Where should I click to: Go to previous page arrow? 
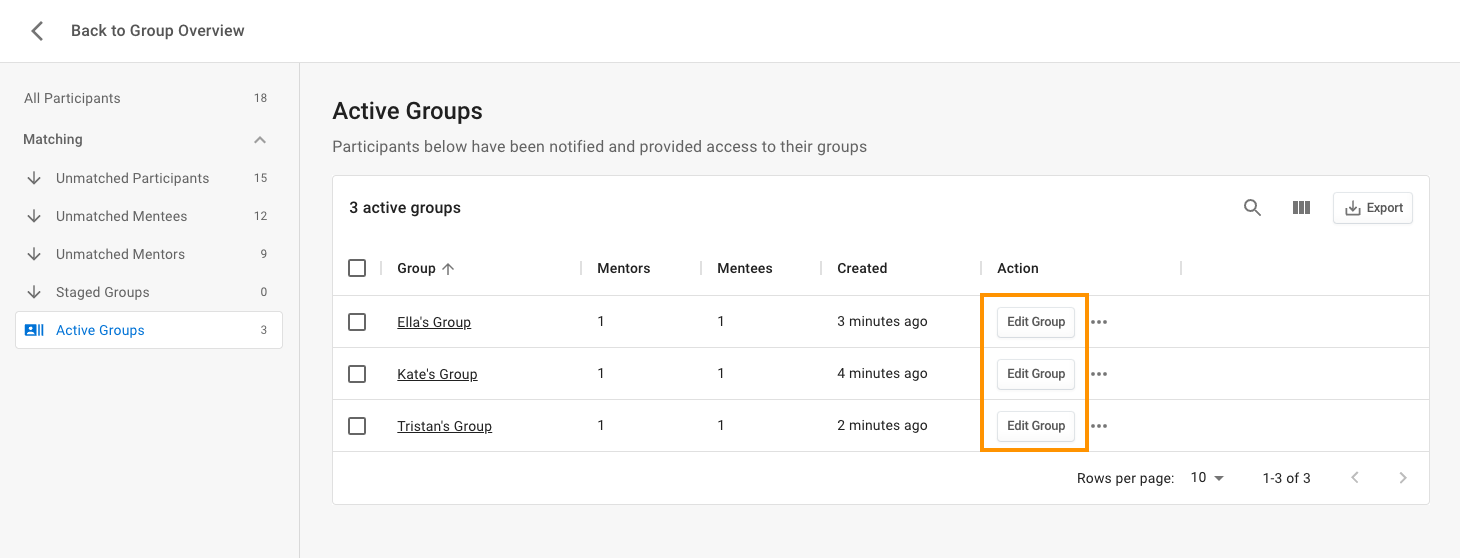pyautogui.click(x=1355, y=478)
